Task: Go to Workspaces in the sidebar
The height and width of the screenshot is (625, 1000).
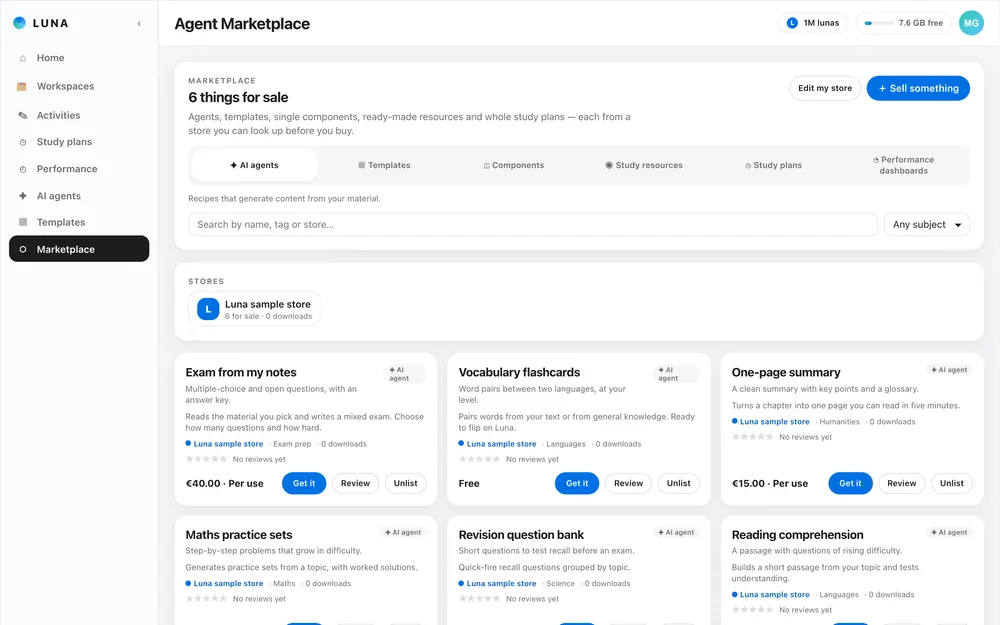Action: [x=79, y=86]
